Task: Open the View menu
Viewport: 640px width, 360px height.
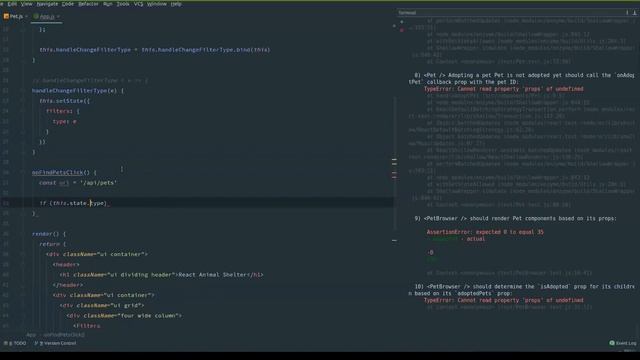Action: [27, 4]
